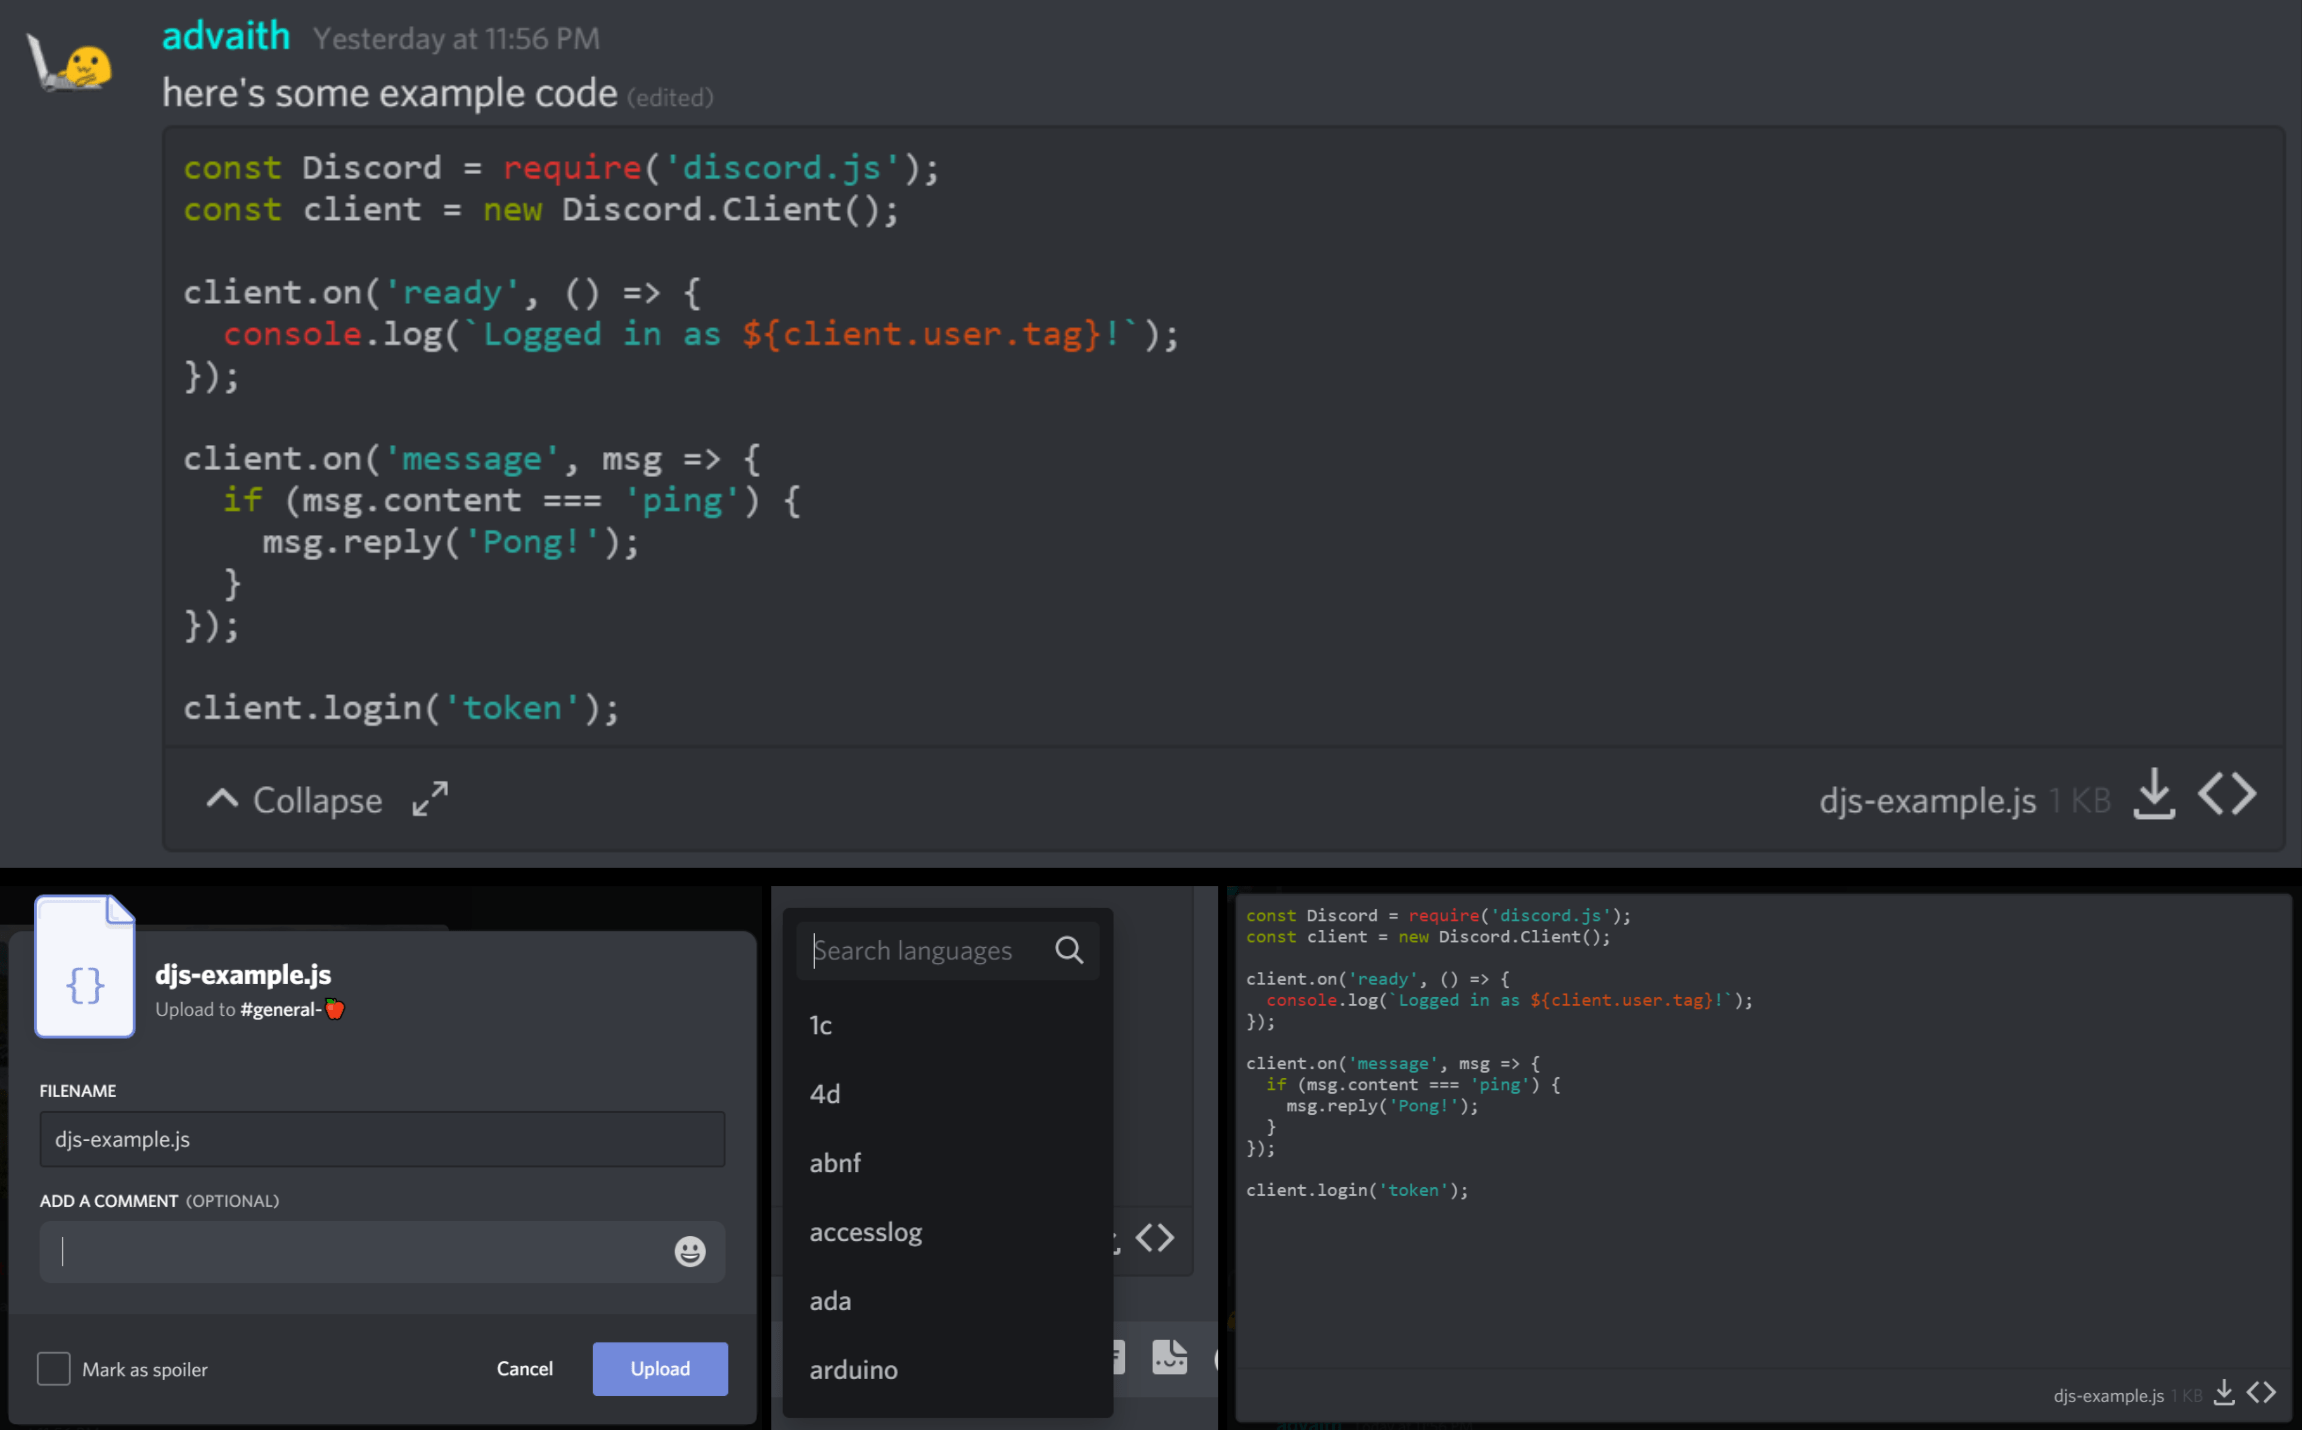Select the sticker icon near message box
The image size is (2302, 1430).
(1170, 1358)
